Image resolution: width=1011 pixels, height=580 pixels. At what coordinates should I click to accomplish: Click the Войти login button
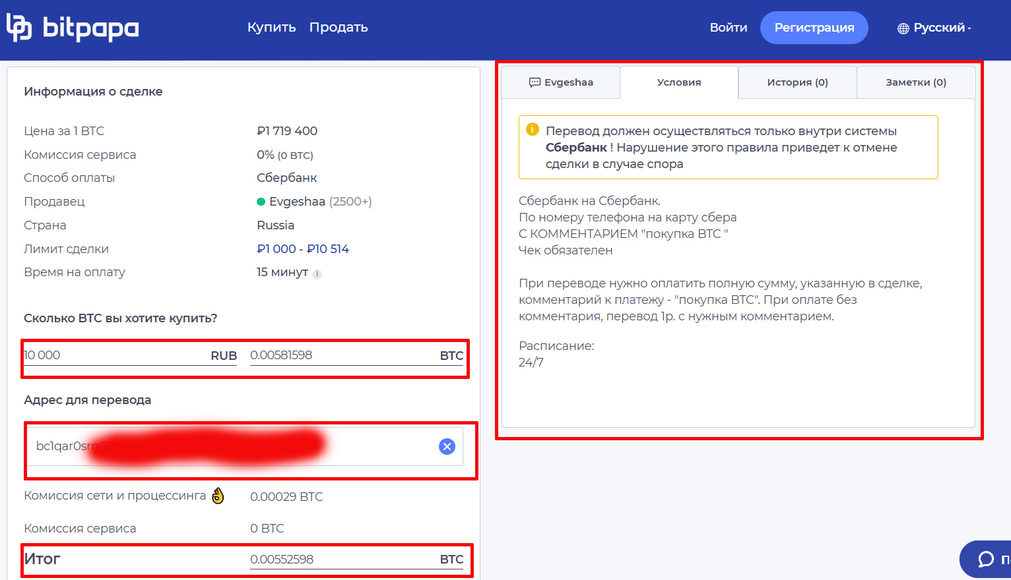pos(728,28)
